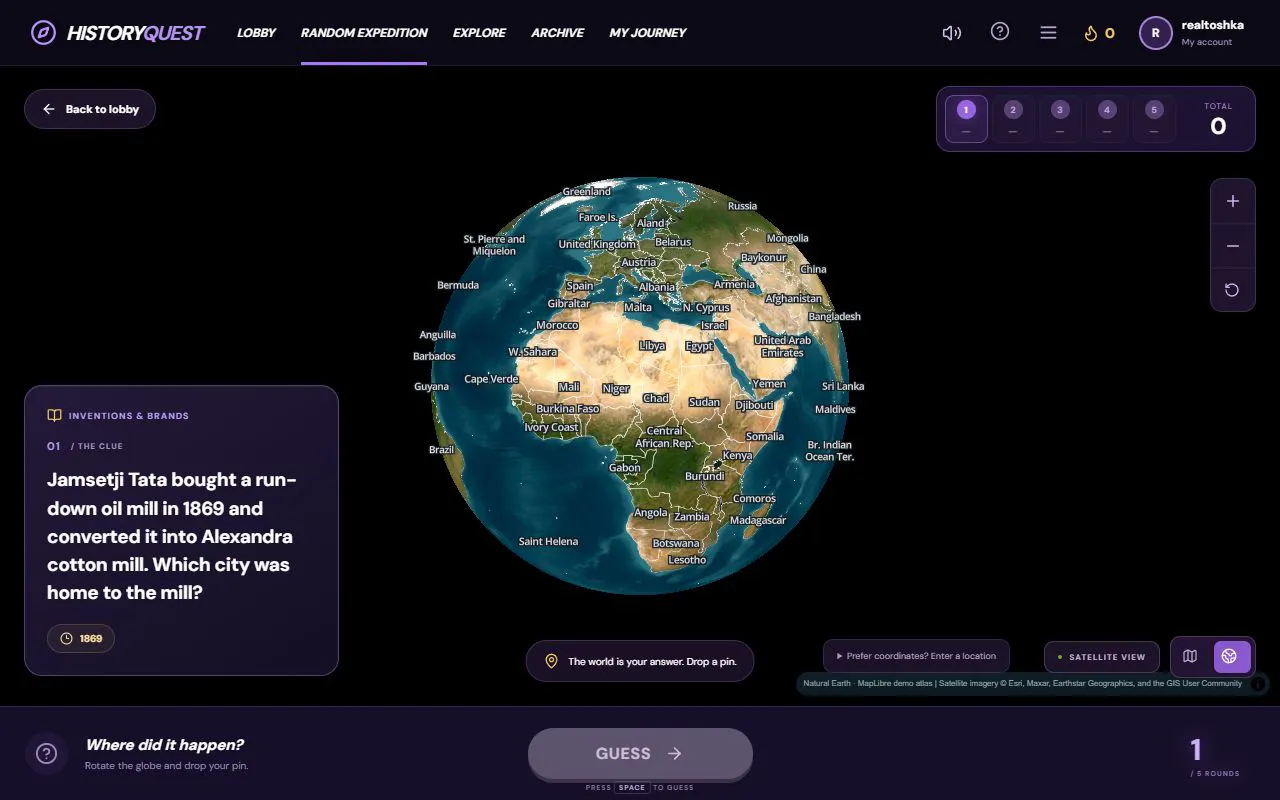The width and height of the screenshot is (1280, 800).
Task: Mute sound with the speaker icon
Action: 952,33
